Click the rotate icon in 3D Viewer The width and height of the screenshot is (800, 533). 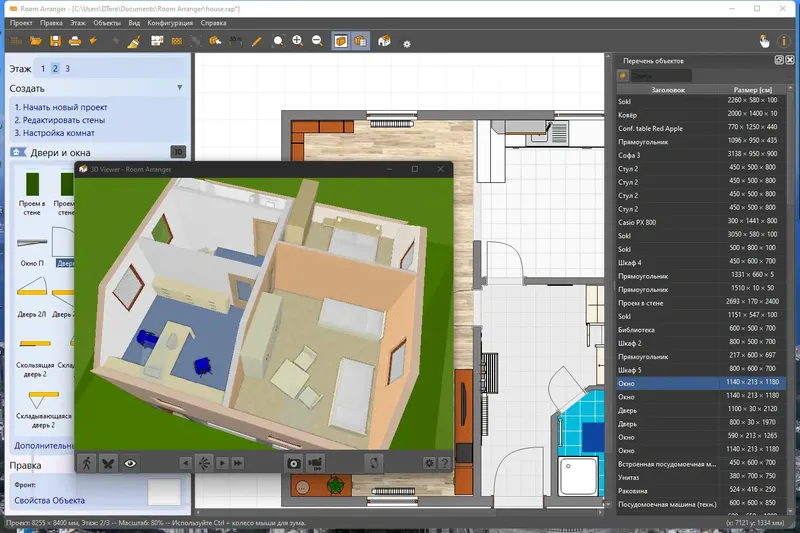tap(374, 463)
